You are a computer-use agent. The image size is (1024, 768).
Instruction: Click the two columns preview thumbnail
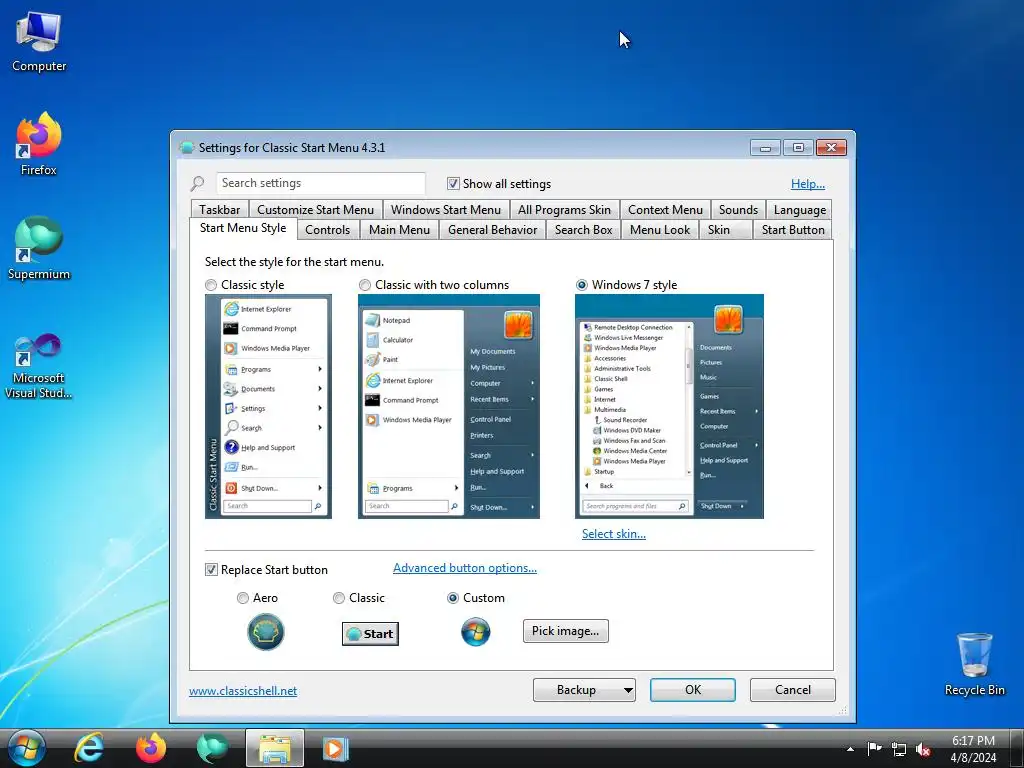449,406
